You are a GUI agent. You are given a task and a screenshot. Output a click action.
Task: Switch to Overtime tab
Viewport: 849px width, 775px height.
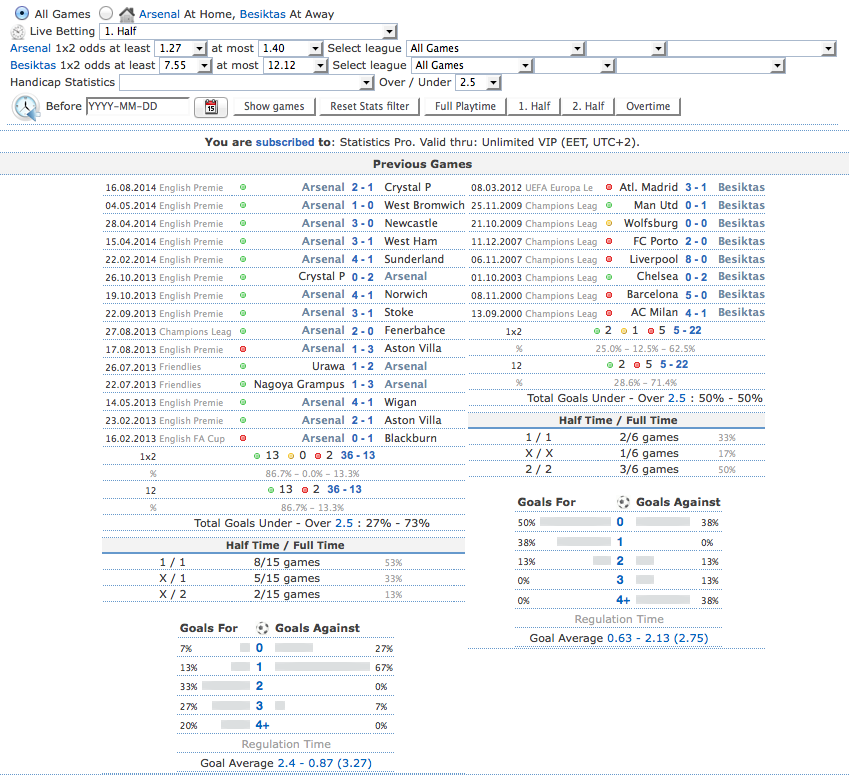648,107
